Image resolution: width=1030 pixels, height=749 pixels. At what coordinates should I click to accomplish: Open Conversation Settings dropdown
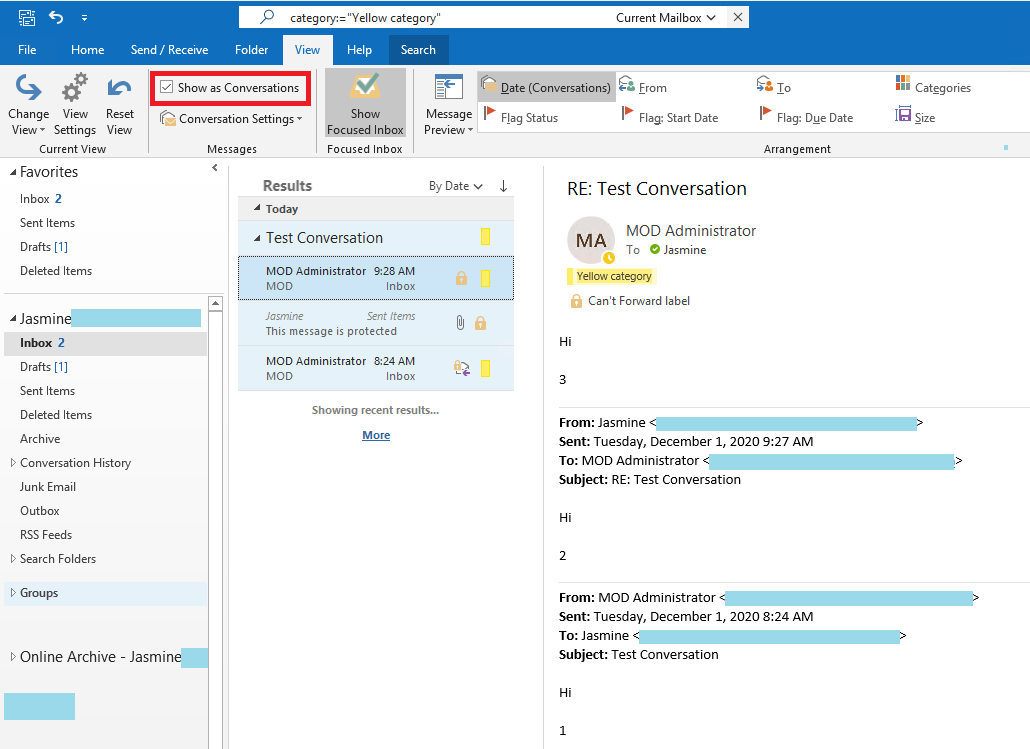pos(231,119)
